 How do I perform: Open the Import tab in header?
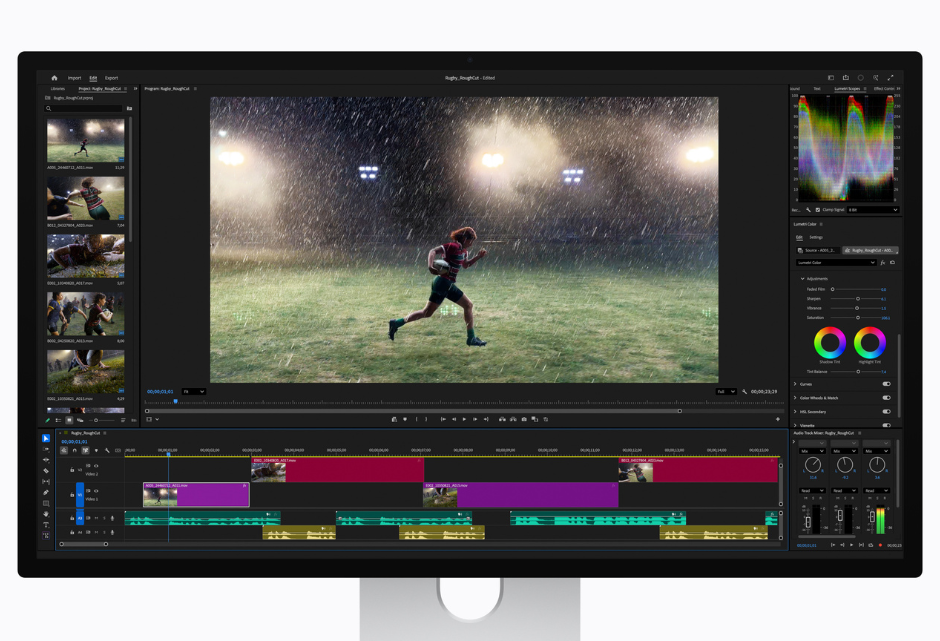click(x=74, y=78)
